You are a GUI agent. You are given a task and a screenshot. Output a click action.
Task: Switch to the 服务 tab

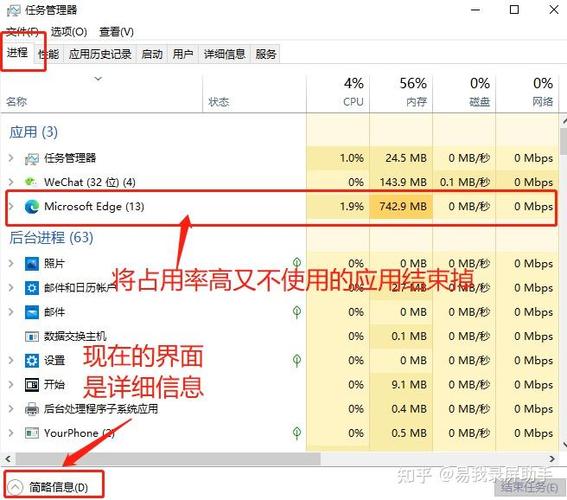tap(266, 54)
